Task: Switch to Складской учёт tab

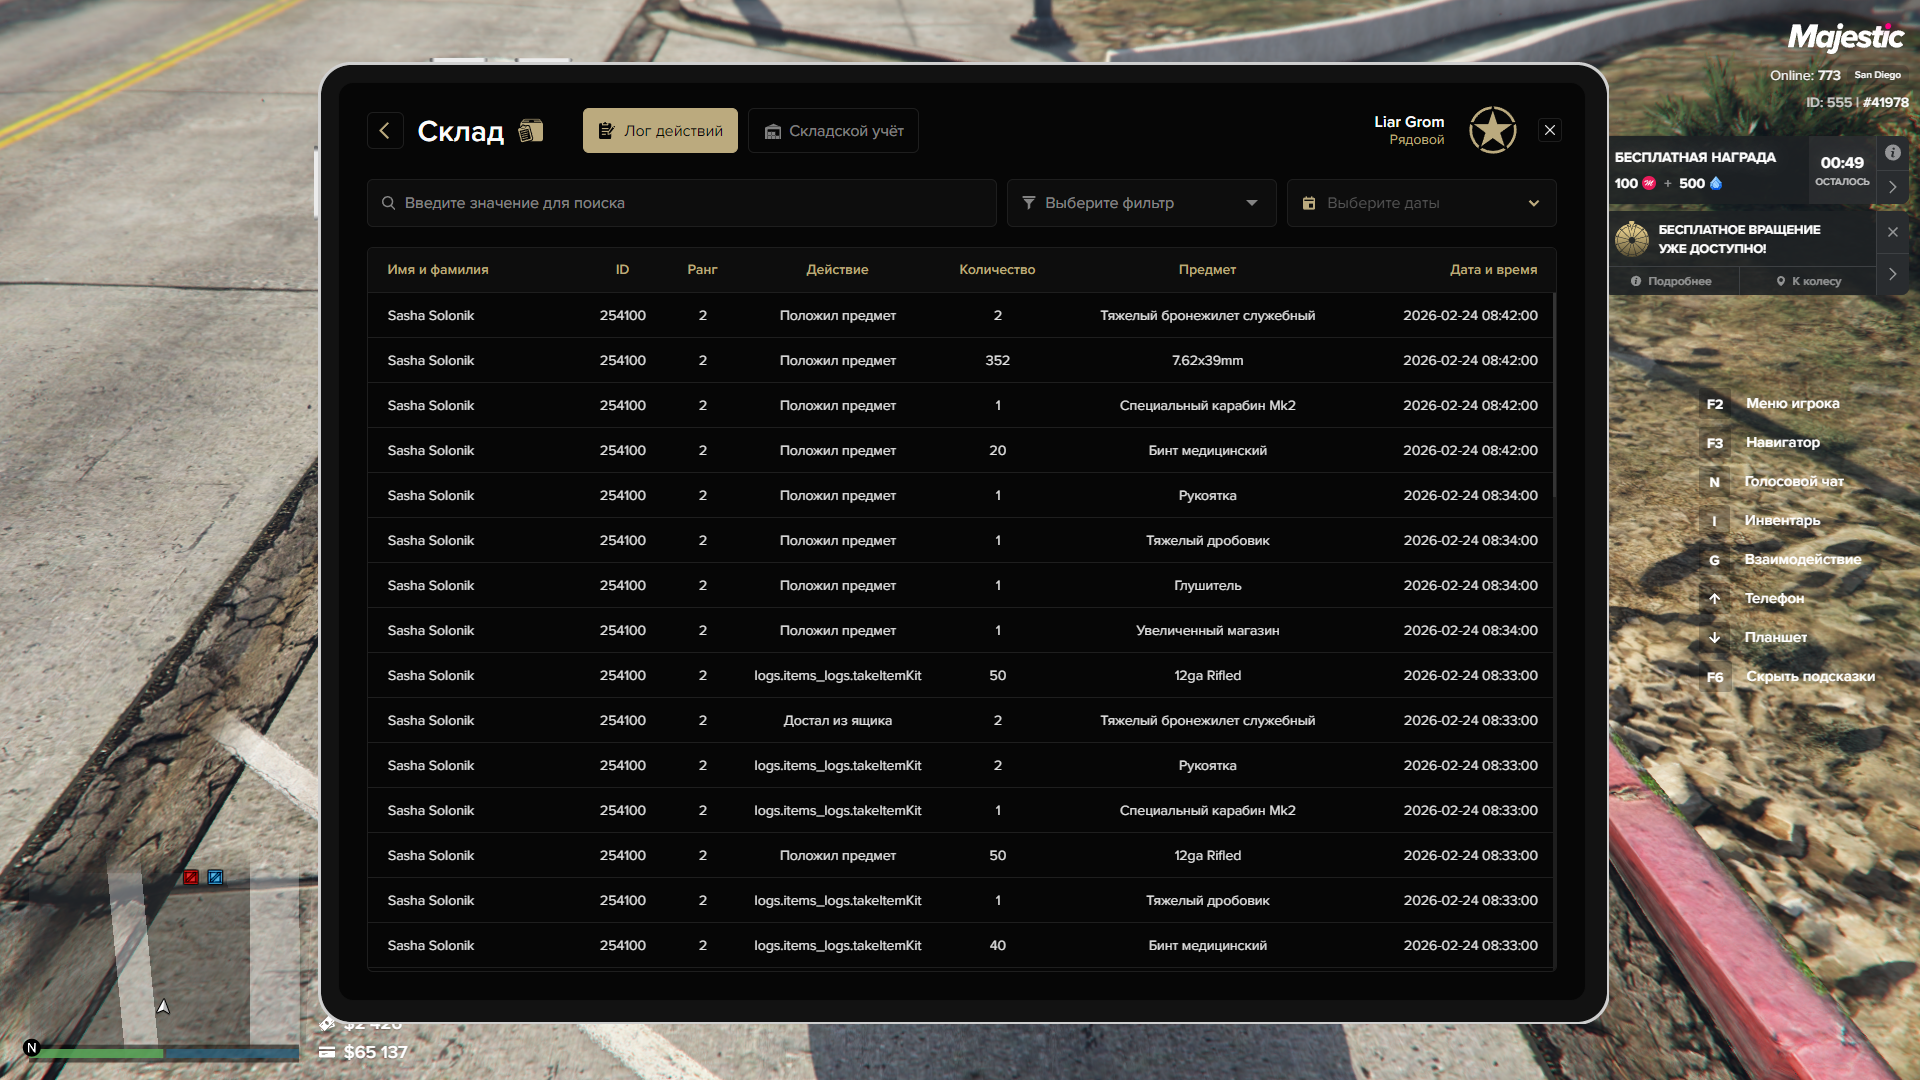Action: click(x=833, y=131)
